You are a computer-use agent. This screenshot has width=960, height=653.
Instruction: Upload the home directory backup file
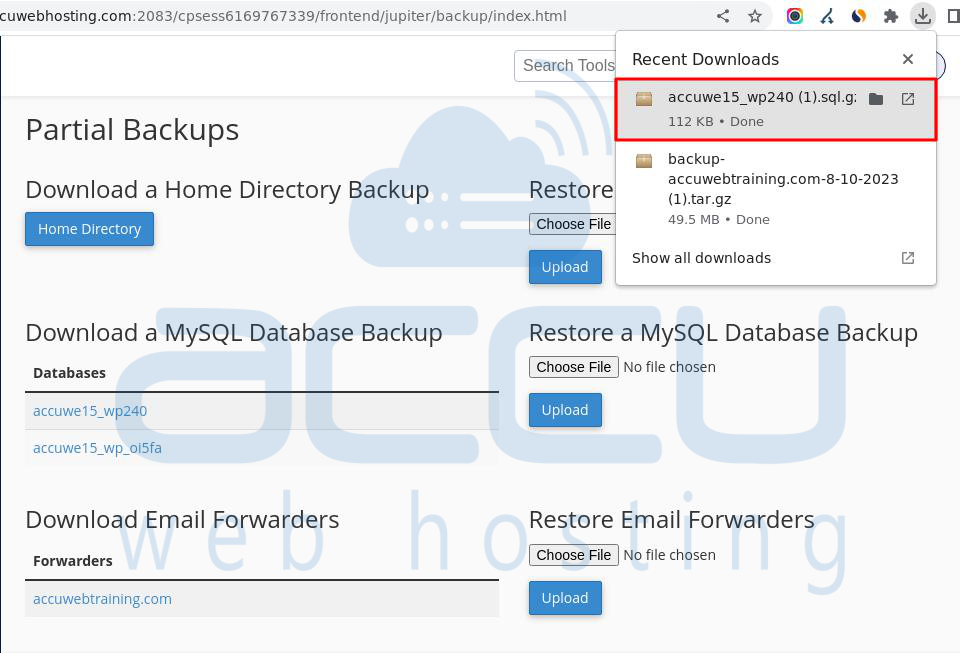(x=565, y=267)
